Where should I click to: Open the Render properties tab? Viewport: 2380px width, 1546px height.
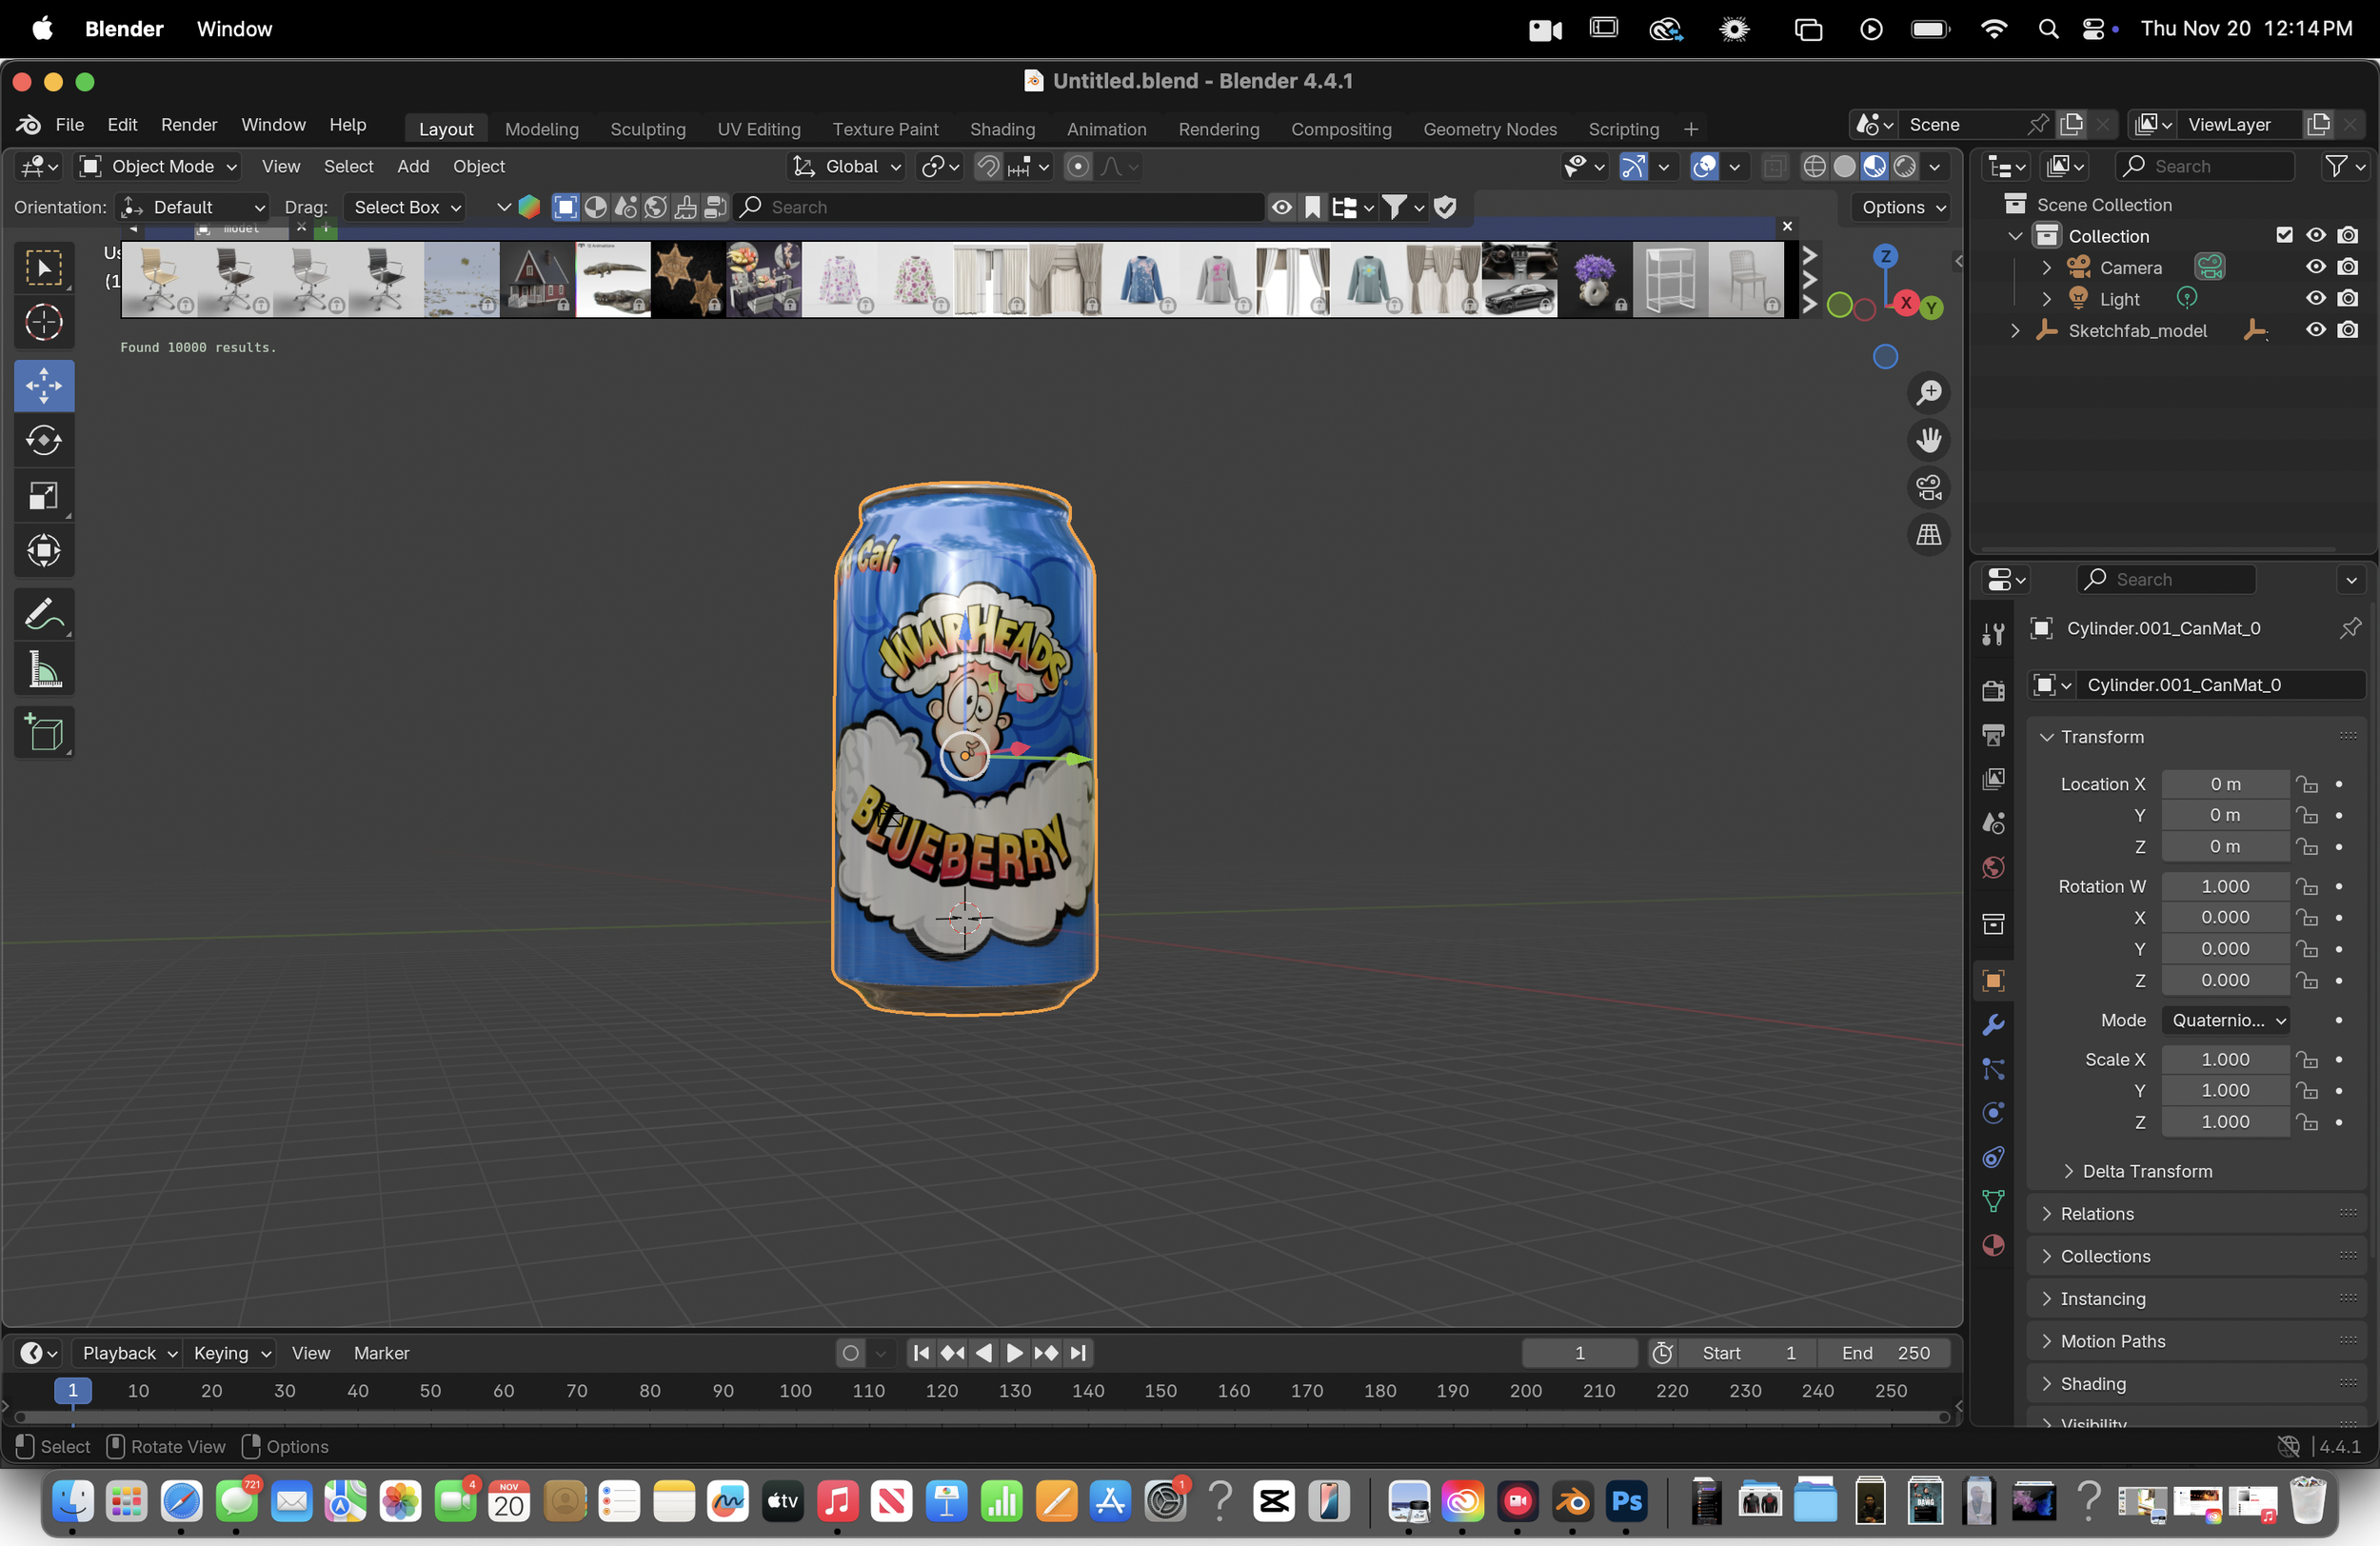pos(1993,690)
